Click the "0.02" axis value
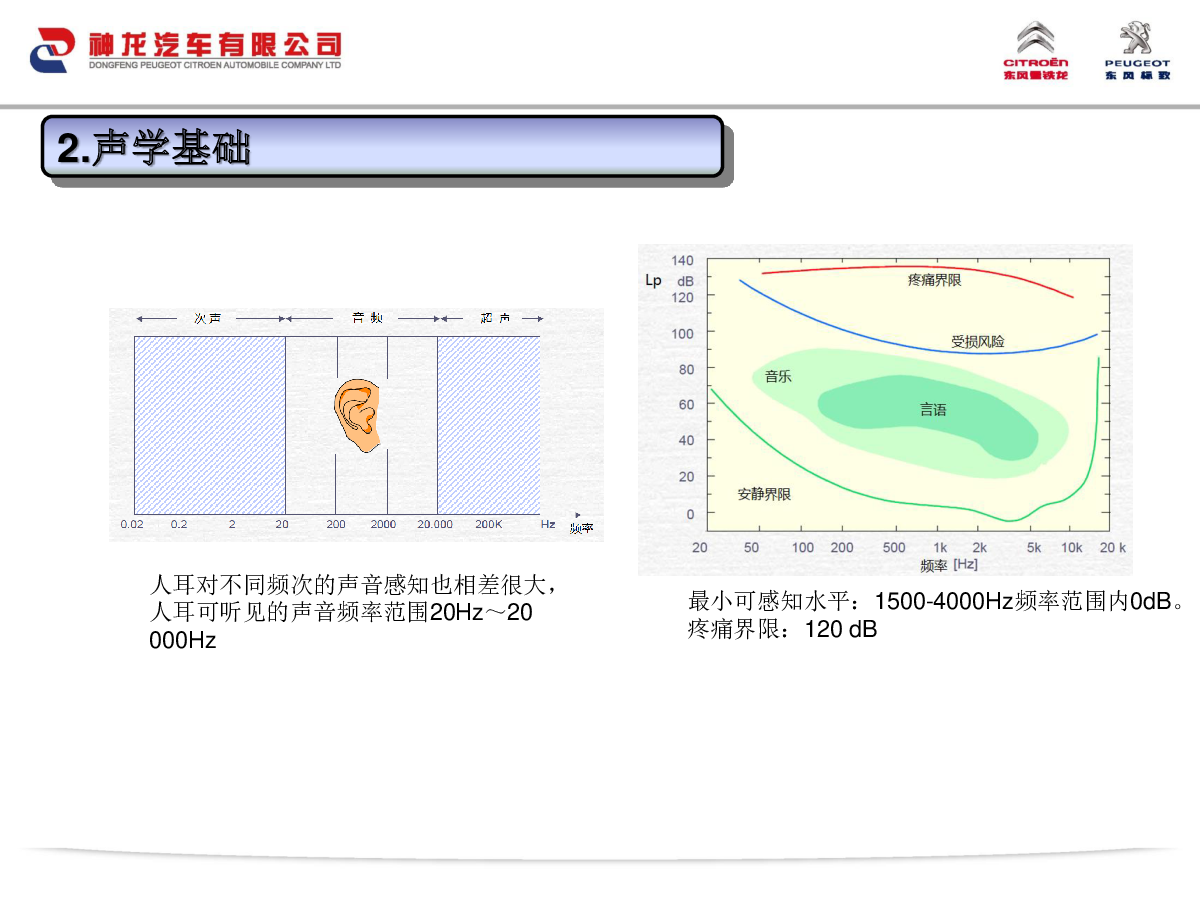 pos(132,524)
